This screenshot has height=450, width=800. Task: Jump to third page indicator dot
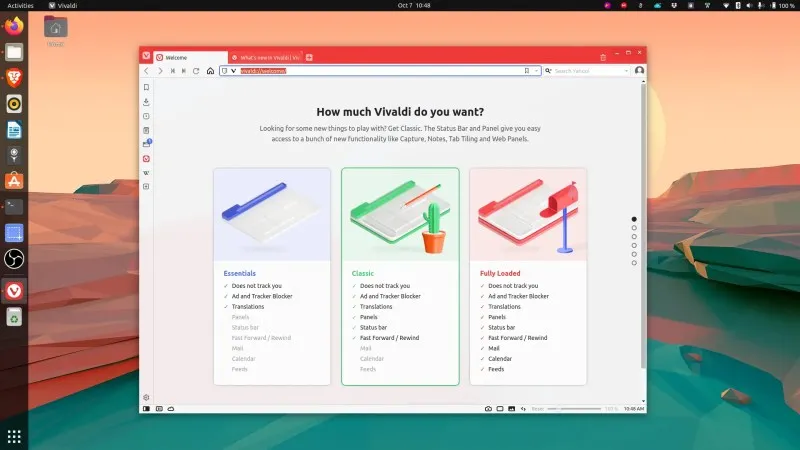pos(634,237)
